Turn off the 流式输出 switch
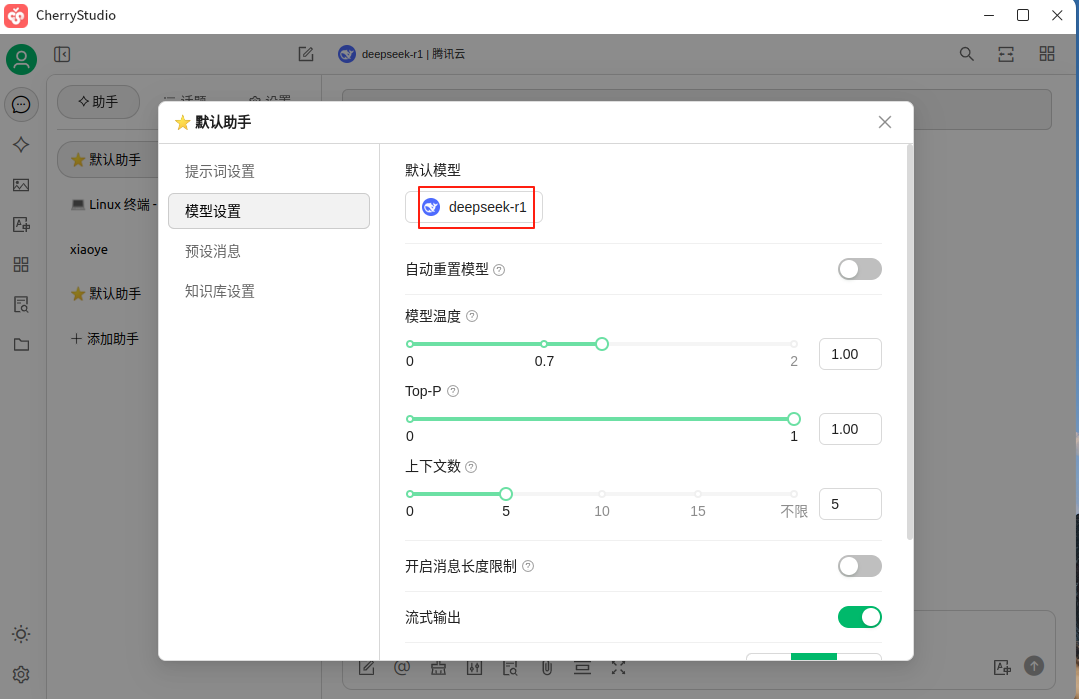The height and width of the screenshot is (699, 1079). tap(859, 617)
